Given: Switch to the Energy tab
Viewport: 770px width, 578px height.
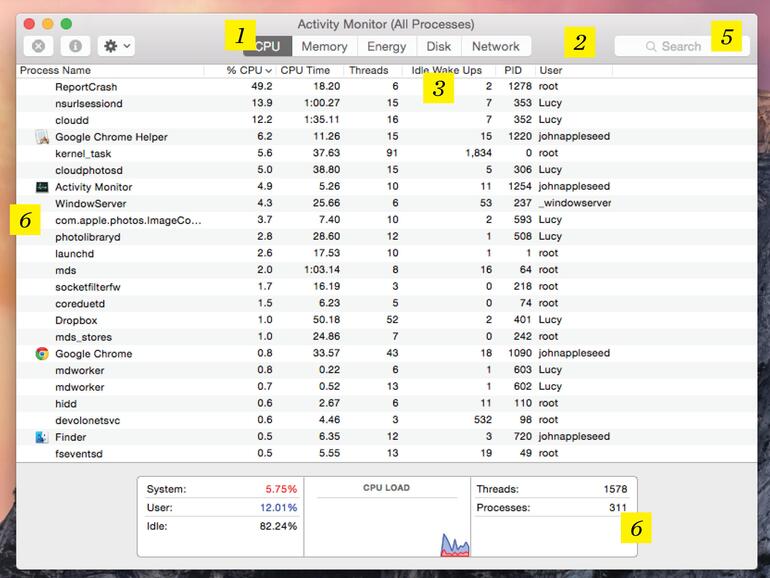Looking at the screenshot, I should tap(387, 46).
